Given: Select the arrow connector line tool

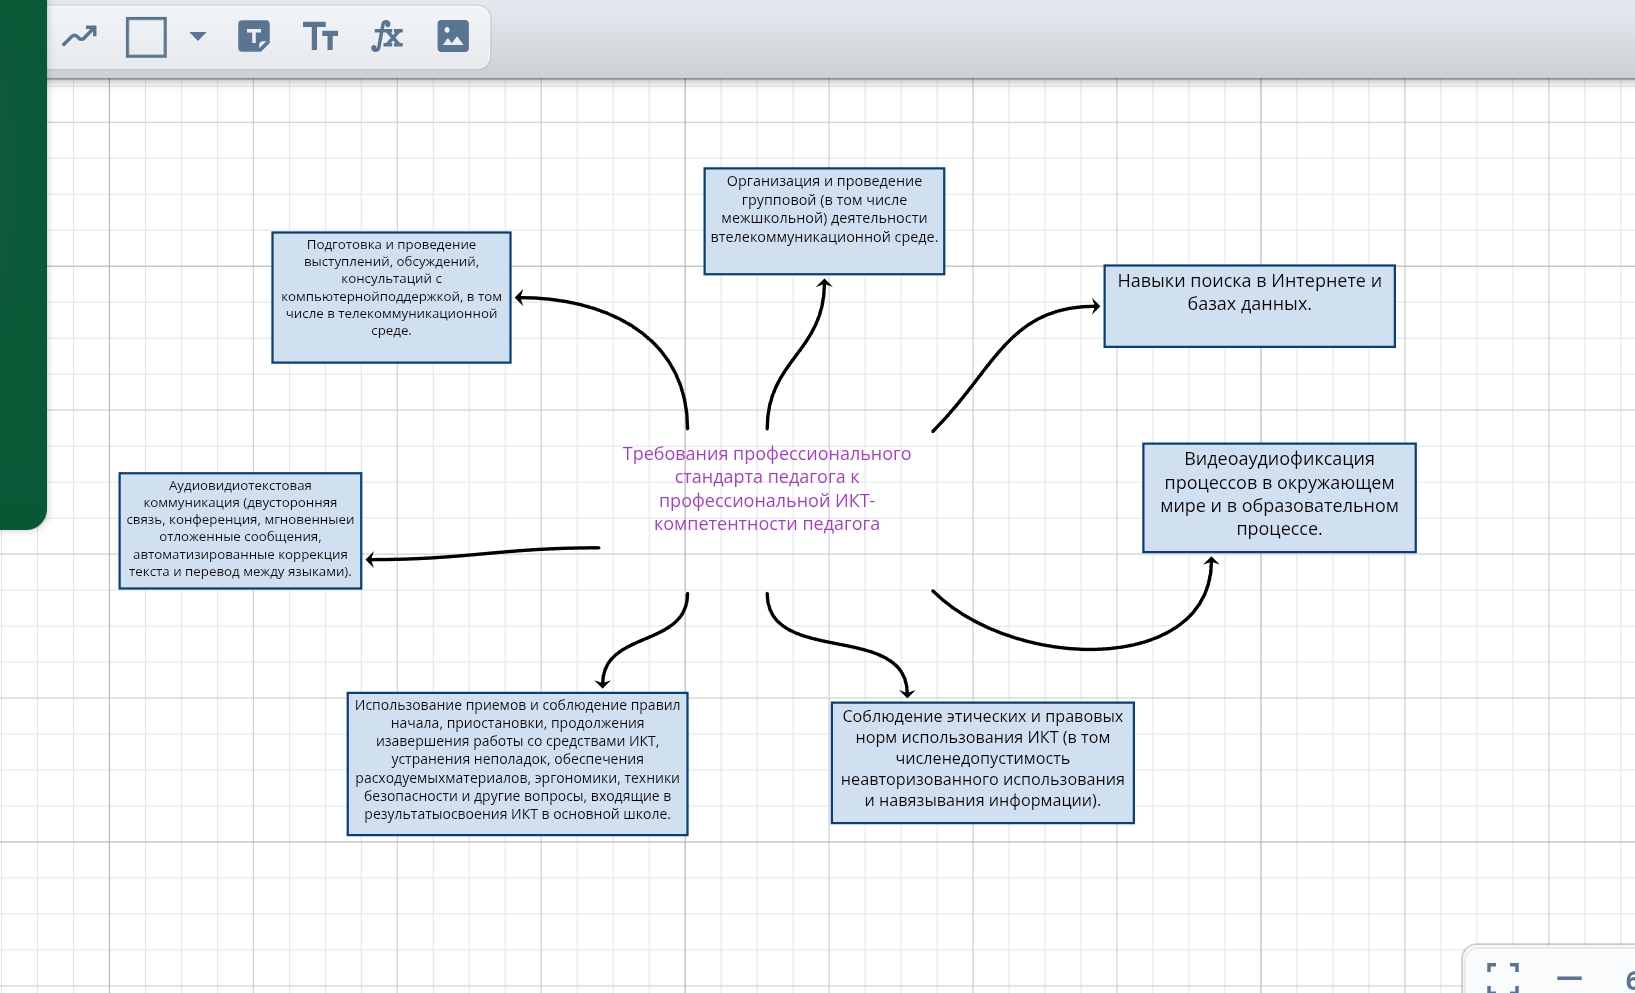Looking at the screenshot, I should [80, 38].
